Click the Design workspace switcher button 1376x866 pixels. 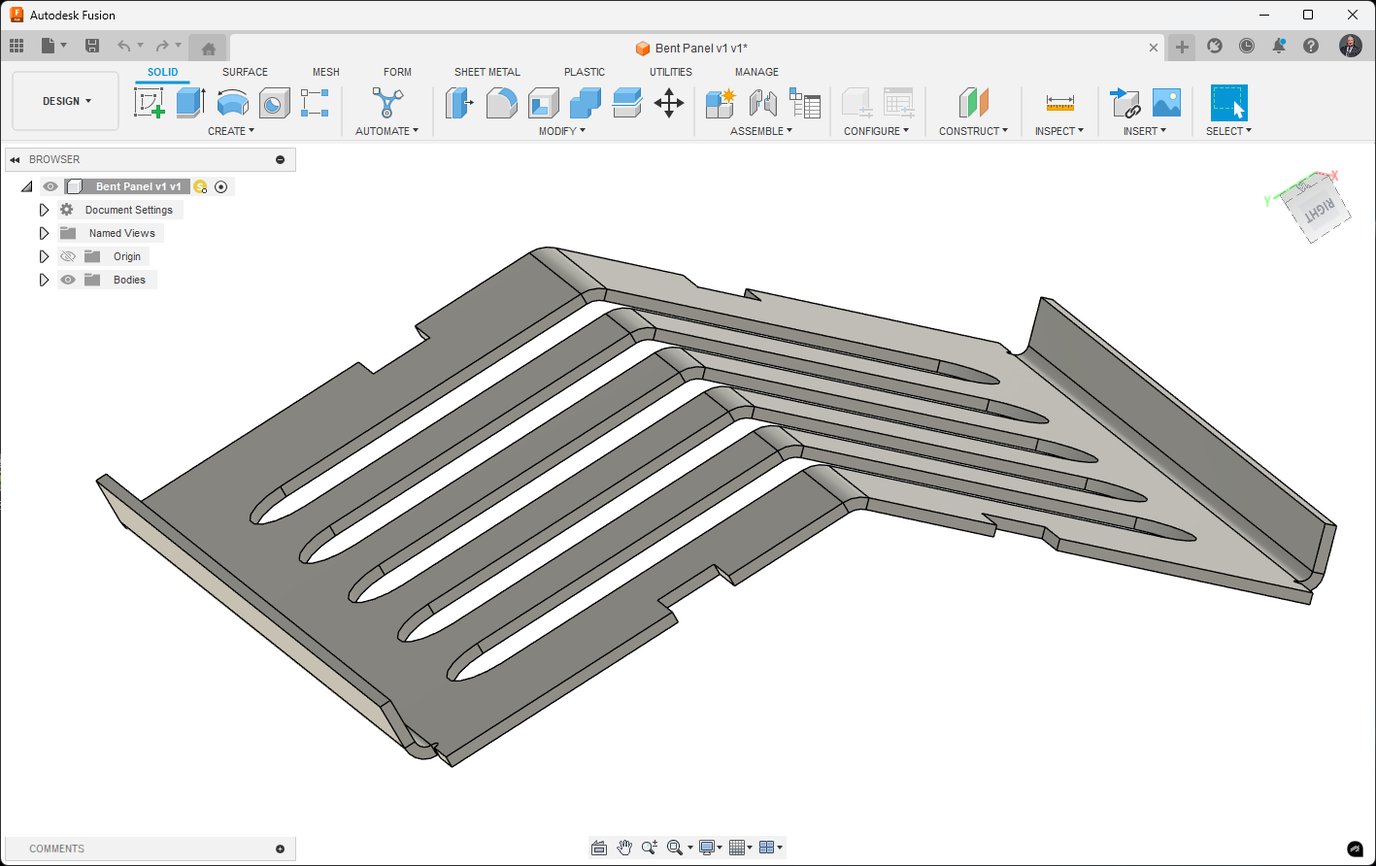(64, 100)
